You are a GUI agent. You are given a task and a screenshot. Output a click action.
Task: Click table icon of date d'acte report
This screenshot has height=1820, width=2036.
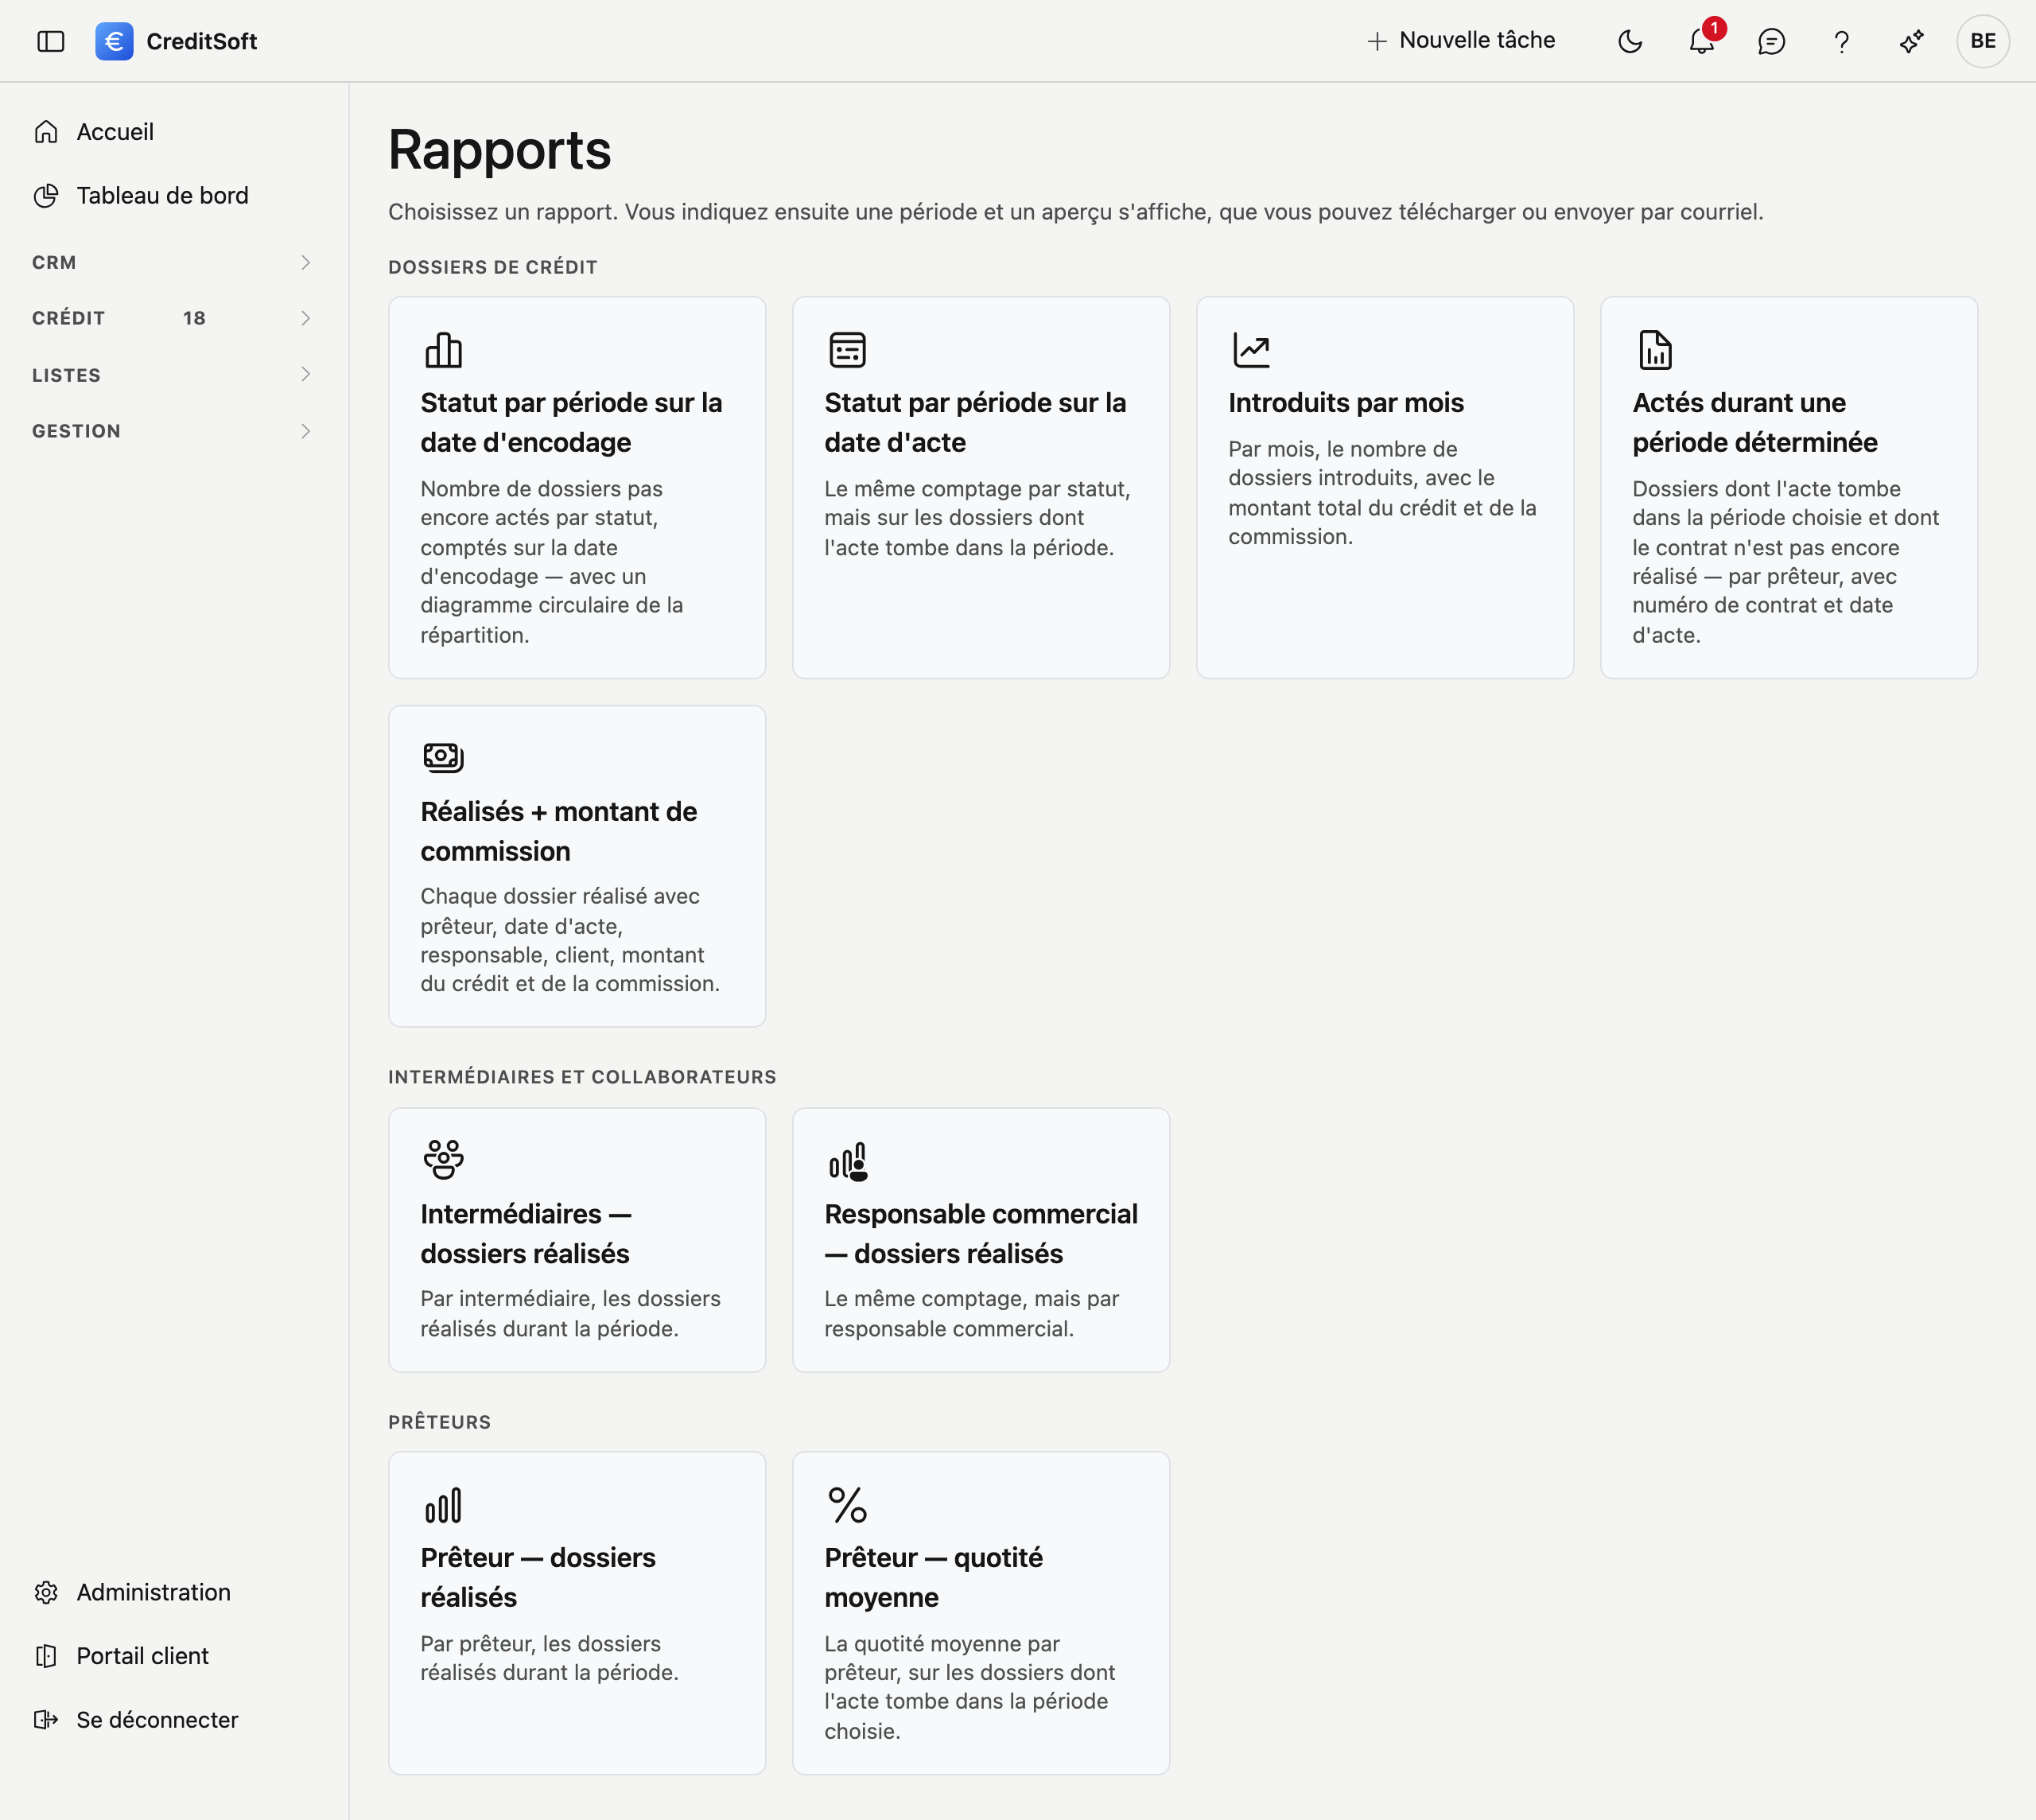(x=847, y=350)
